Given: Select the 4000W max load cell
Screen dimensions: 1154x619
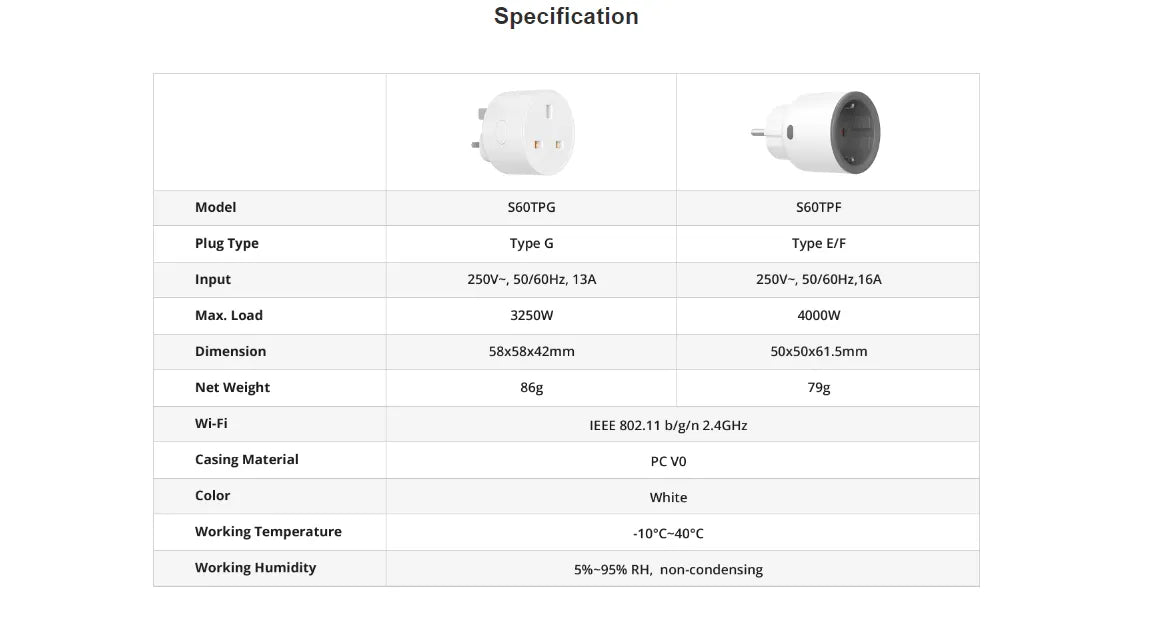Looking at the screenshot, I should click(819, 316).
